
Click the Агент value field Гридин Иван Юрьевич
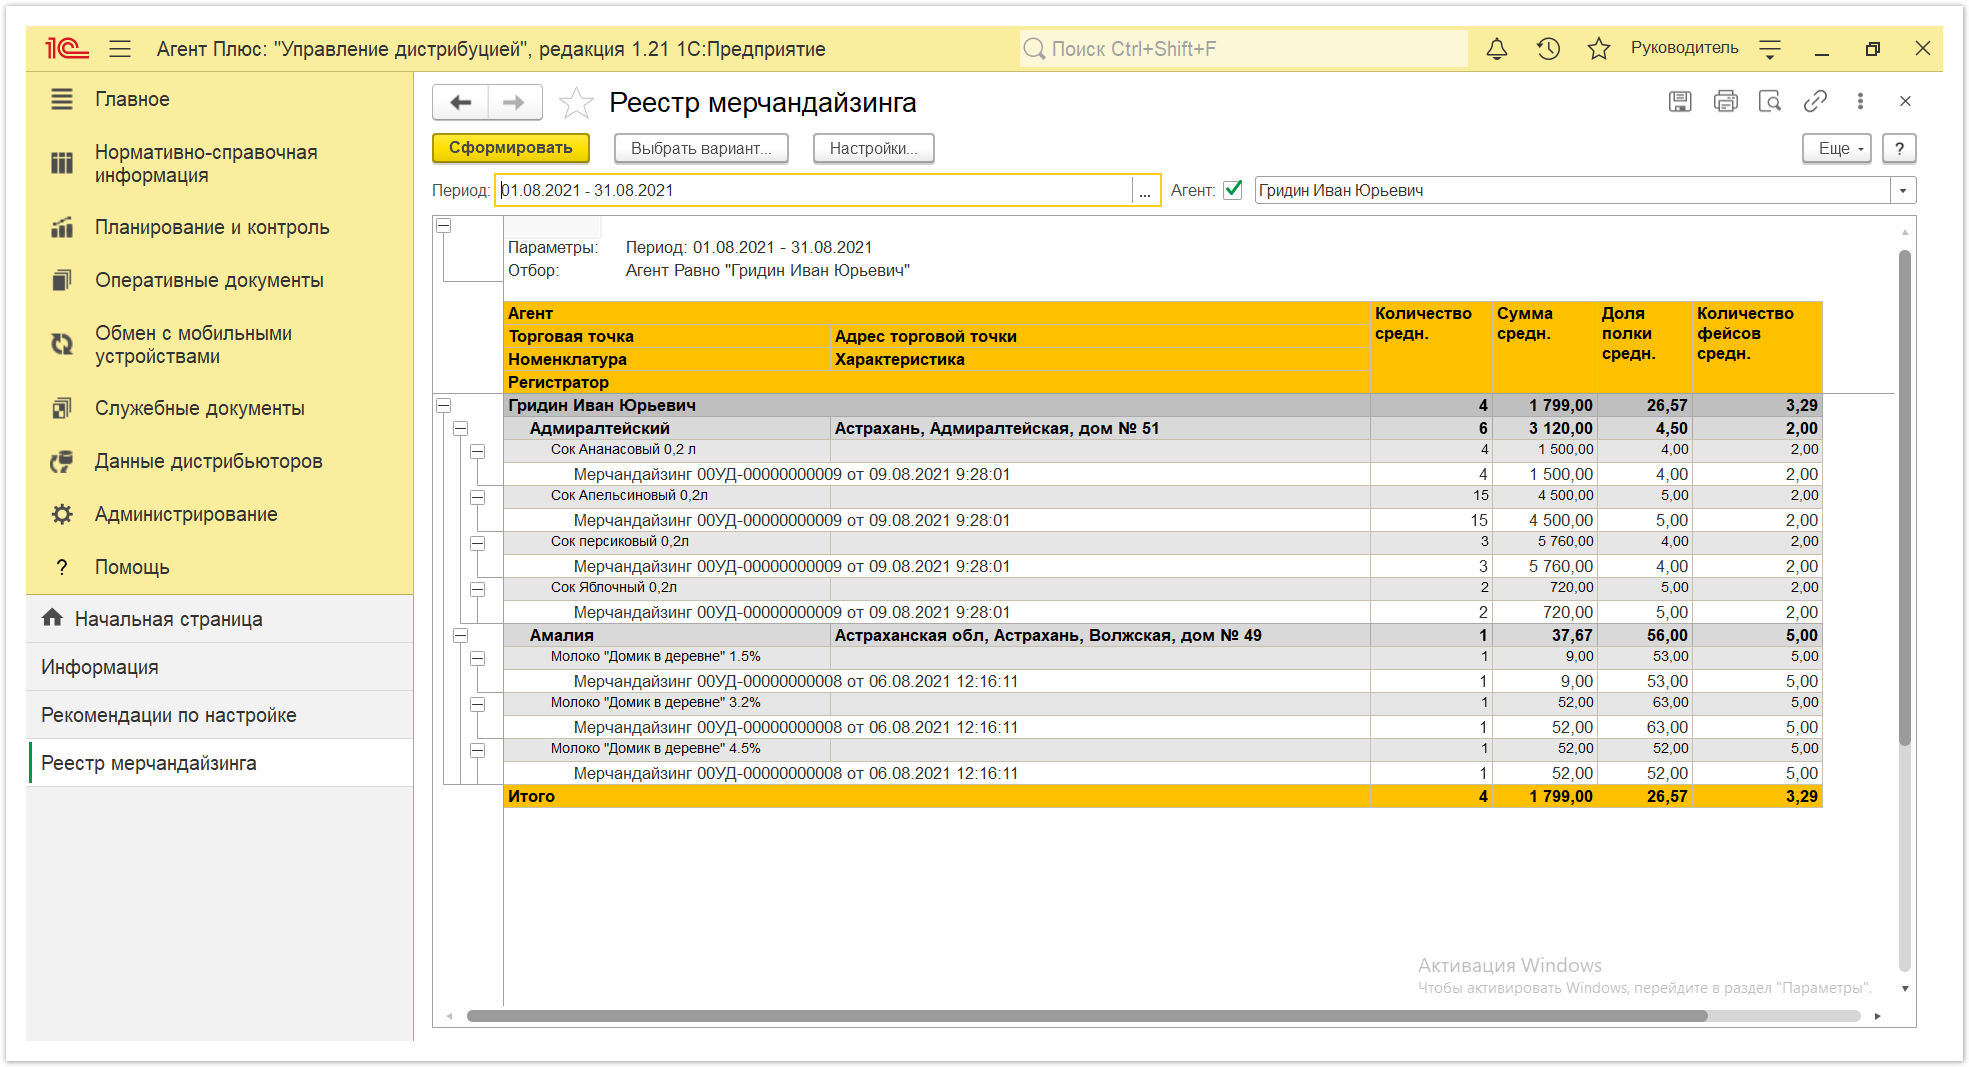[1572, 190]
